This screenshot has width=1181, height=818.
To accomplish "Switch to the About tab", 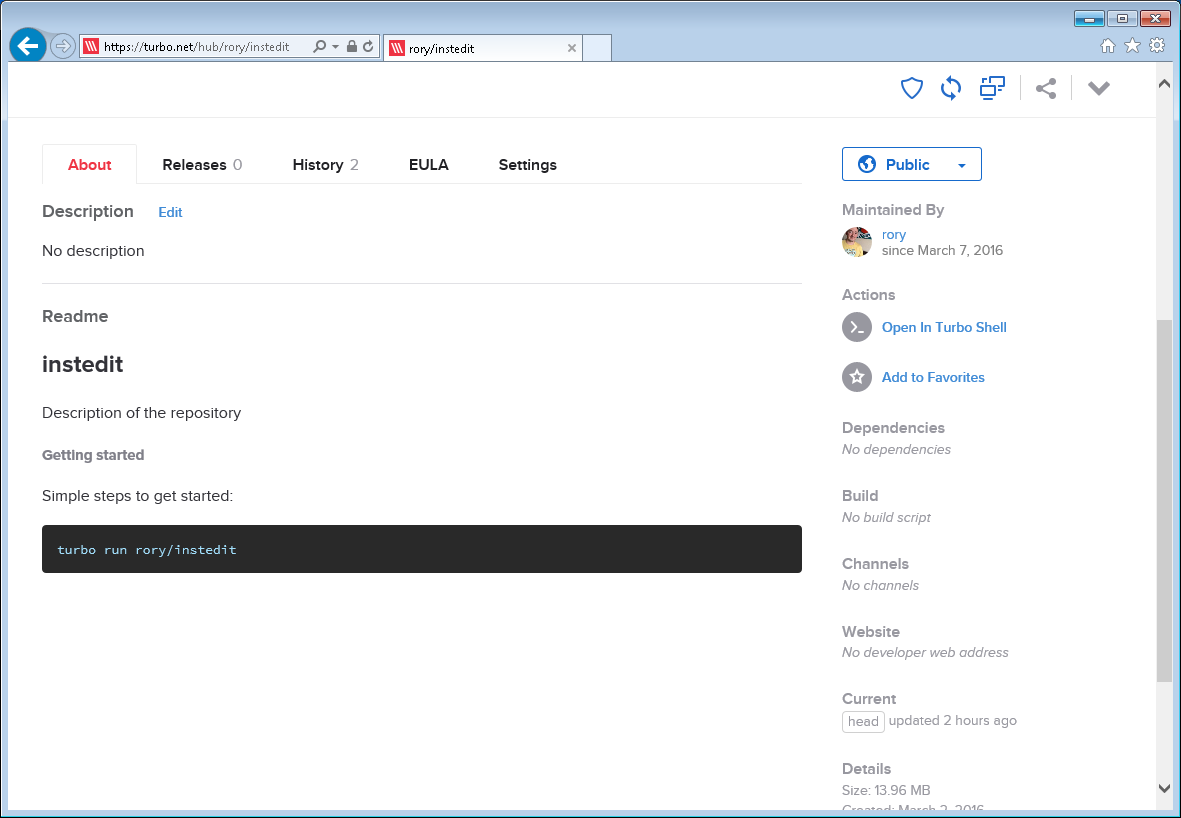I will point(90,165).
